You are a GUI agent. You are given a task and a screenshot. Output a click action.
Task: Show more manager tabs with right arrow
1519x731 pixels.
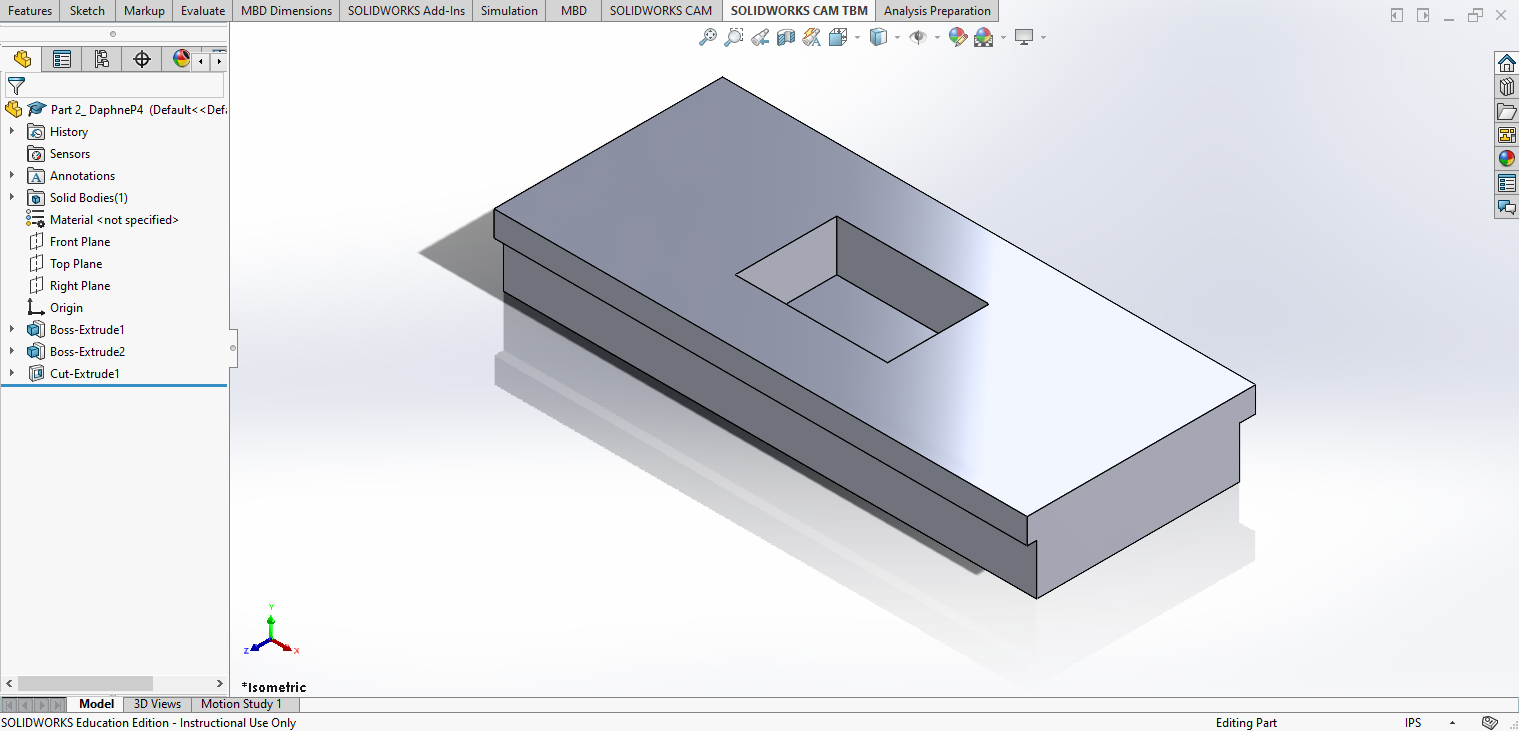click(x=218, y=61)
